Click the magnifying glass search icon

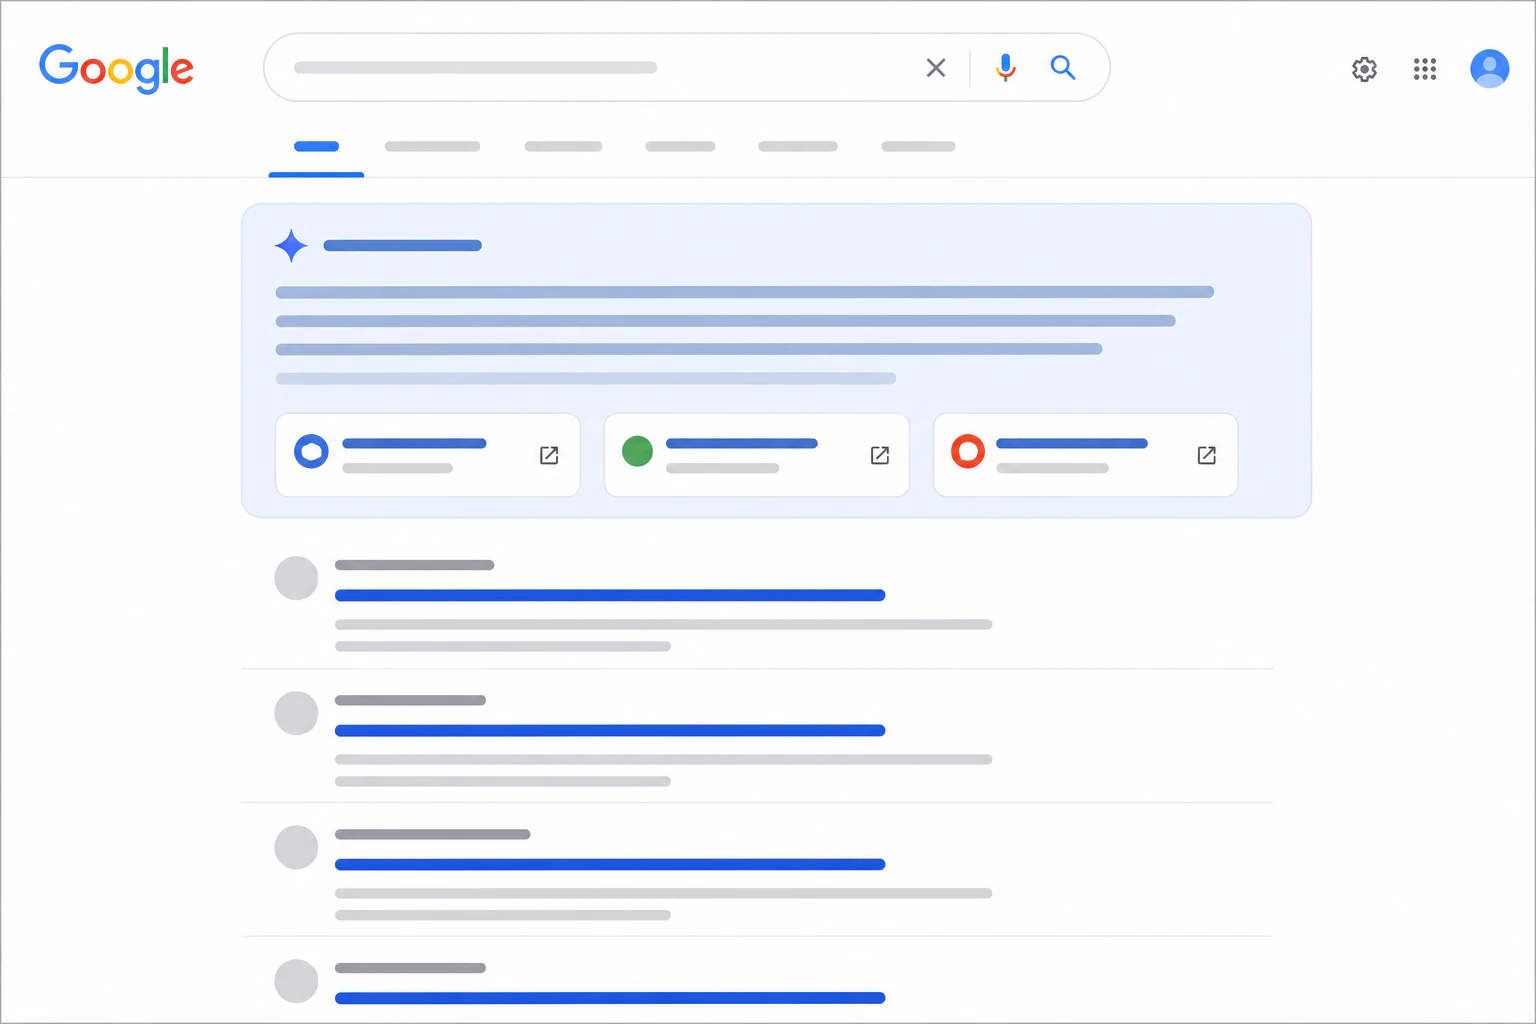[1063, 68]
